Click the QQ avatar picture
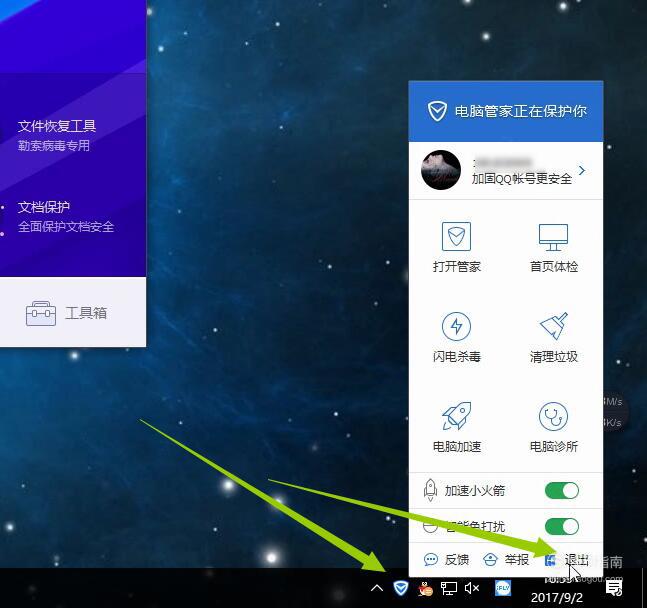647x608 pixels. click(x=441, y=170)
